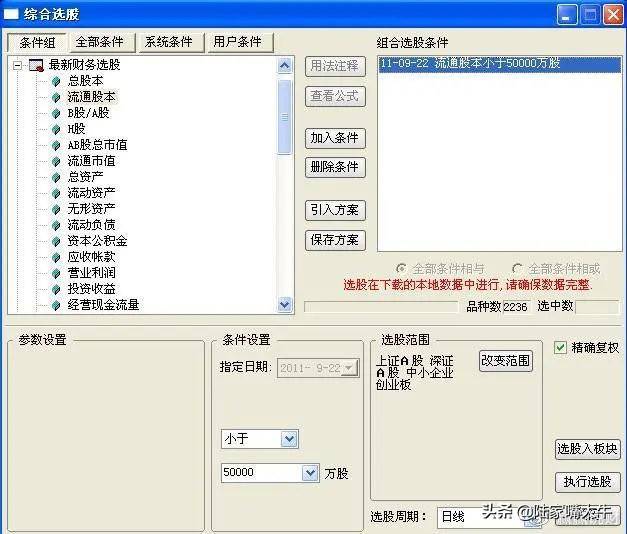
Task: Select the 流动负债 tree item
Action: (92, 225)
